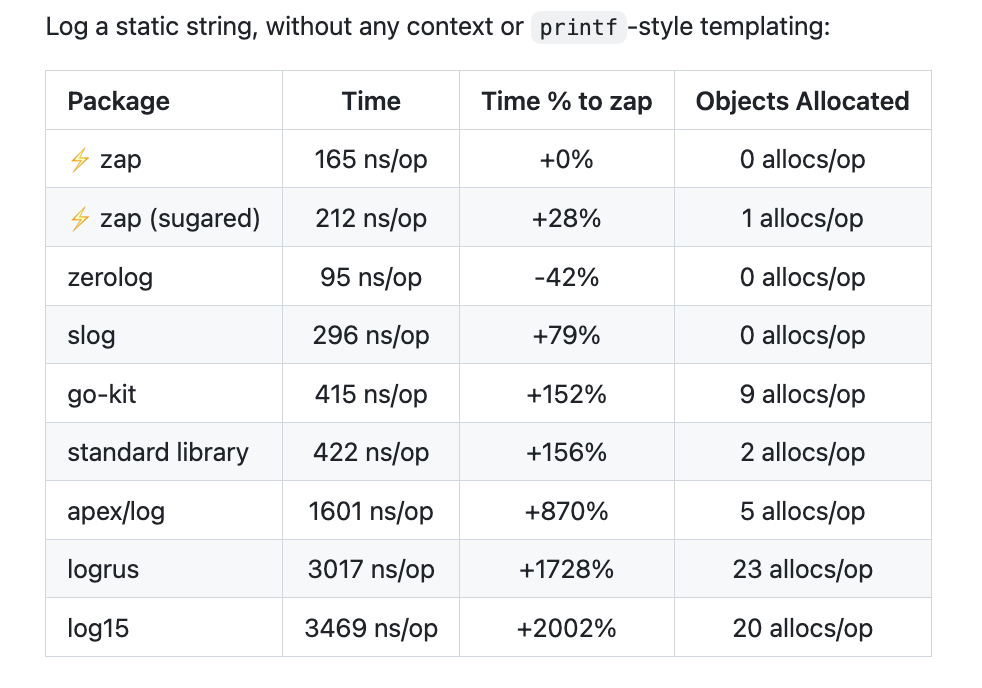Click the apex/log package cell
982x688 pixels.
point(116,511)
